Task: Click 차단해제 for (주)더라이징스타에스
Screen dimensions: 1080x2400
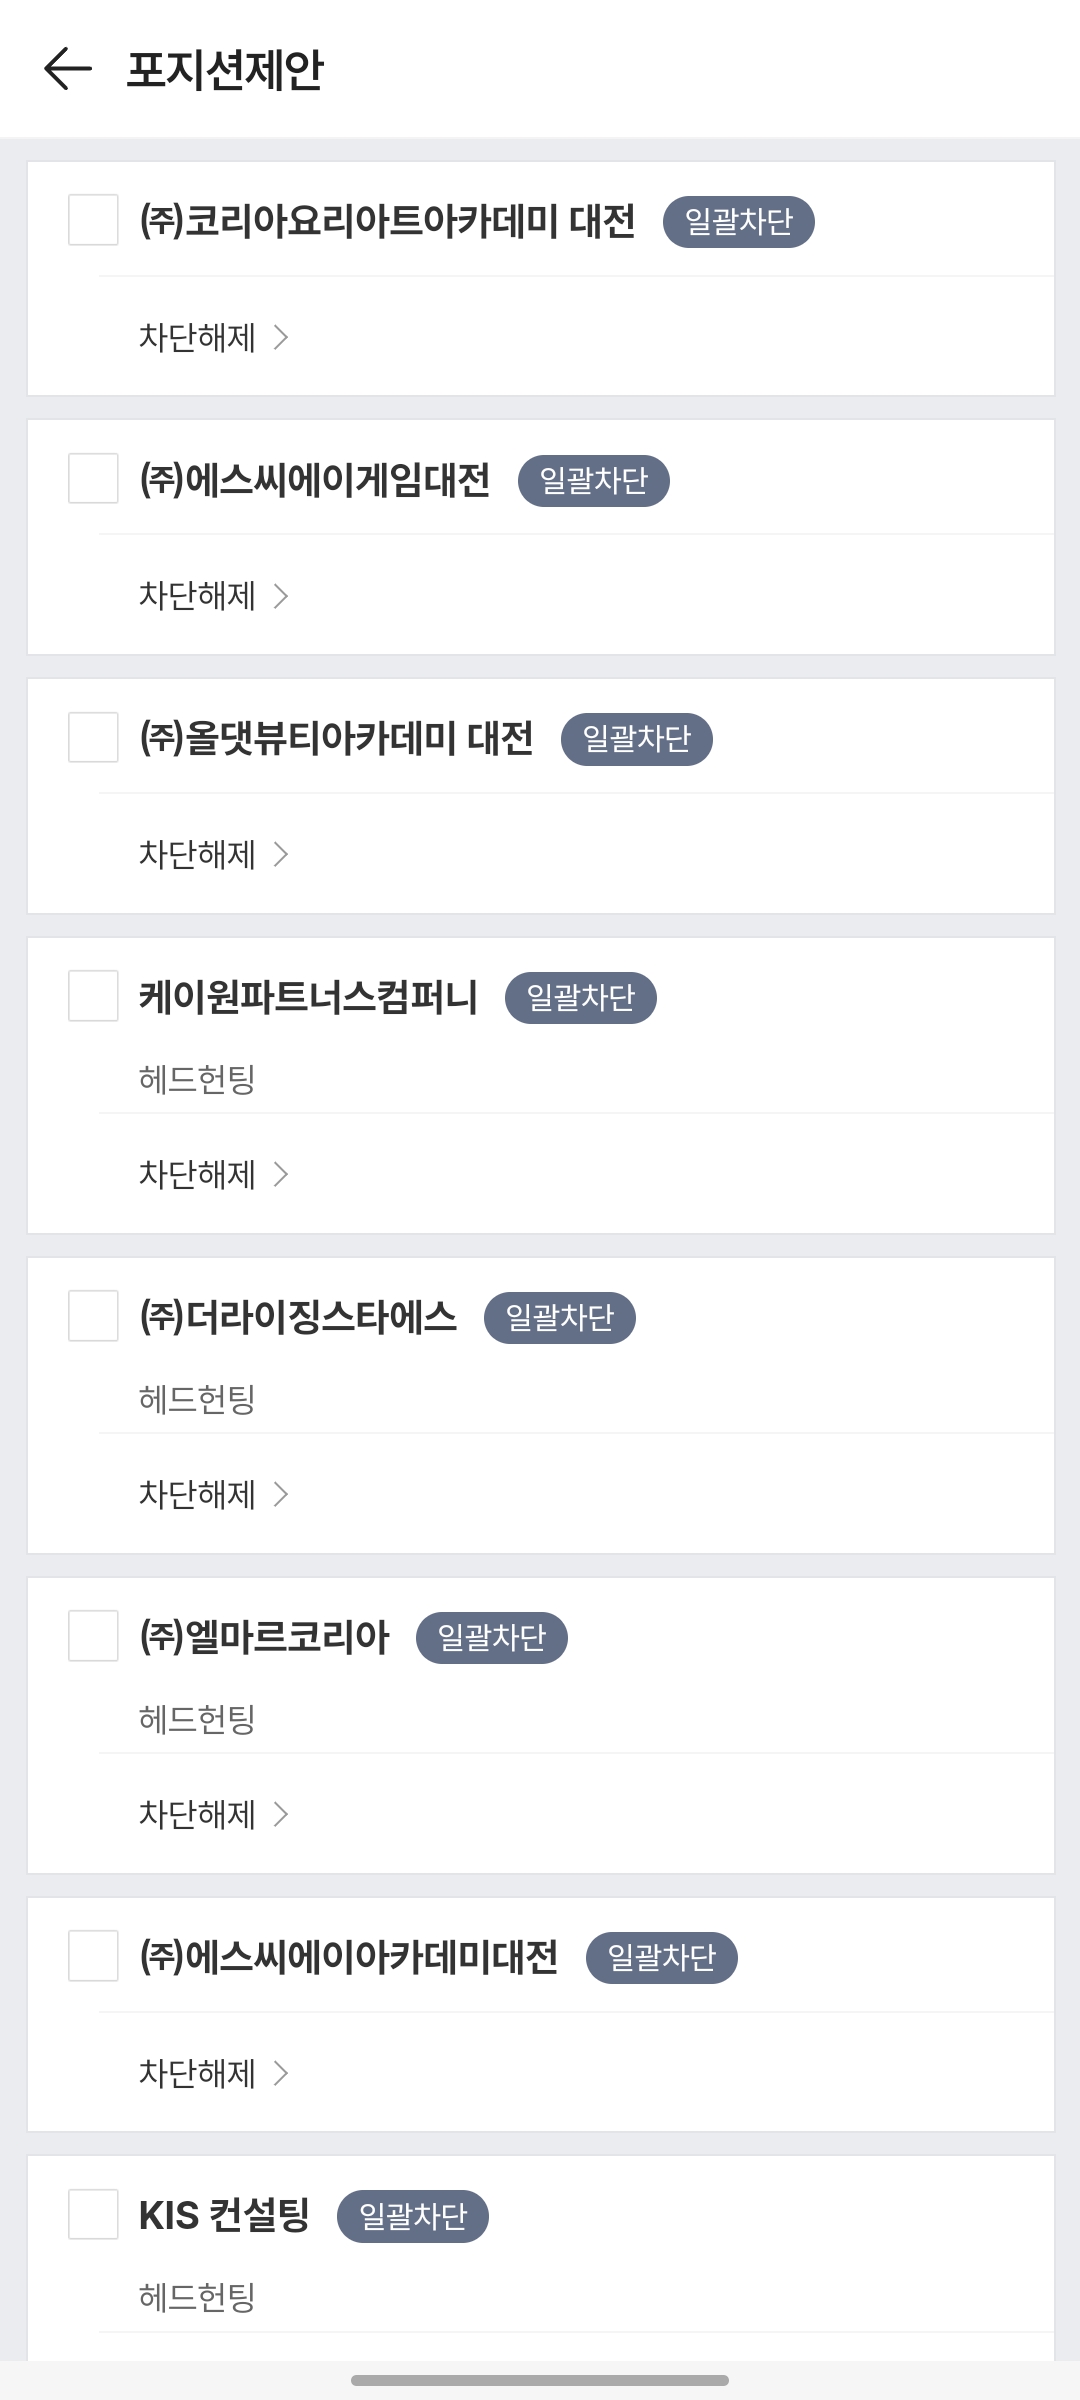Action: click(x=213, y=1494)
